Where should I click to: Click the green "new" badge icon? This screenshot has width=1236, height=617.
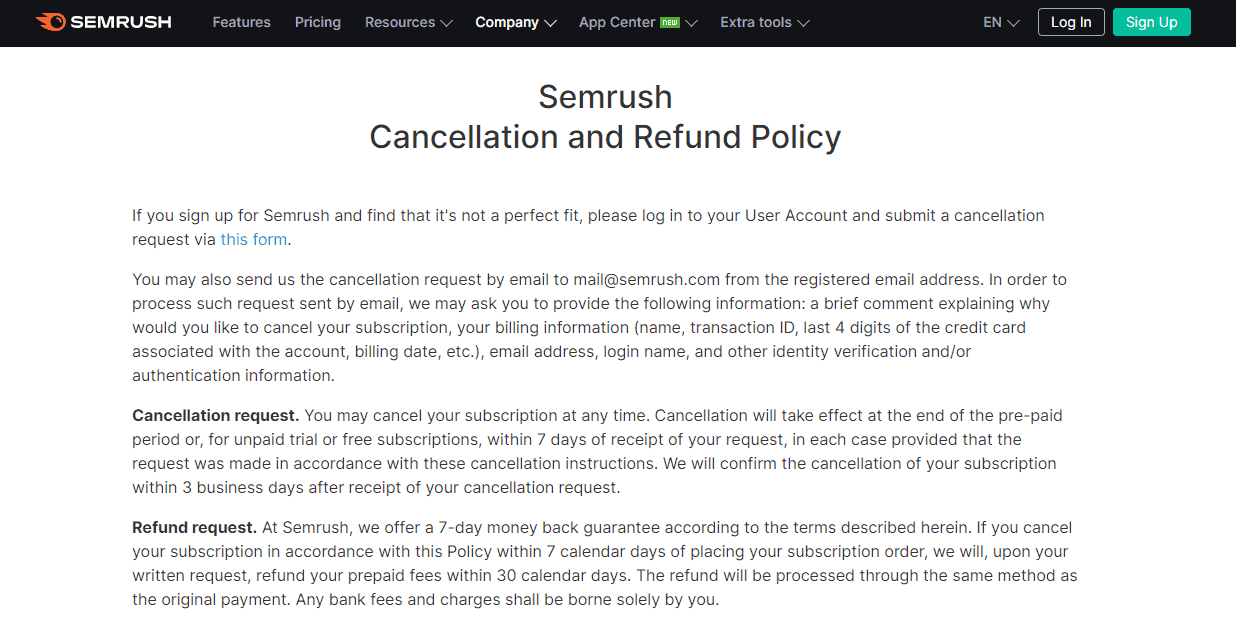pyautogui.click(x=670, y=22)
